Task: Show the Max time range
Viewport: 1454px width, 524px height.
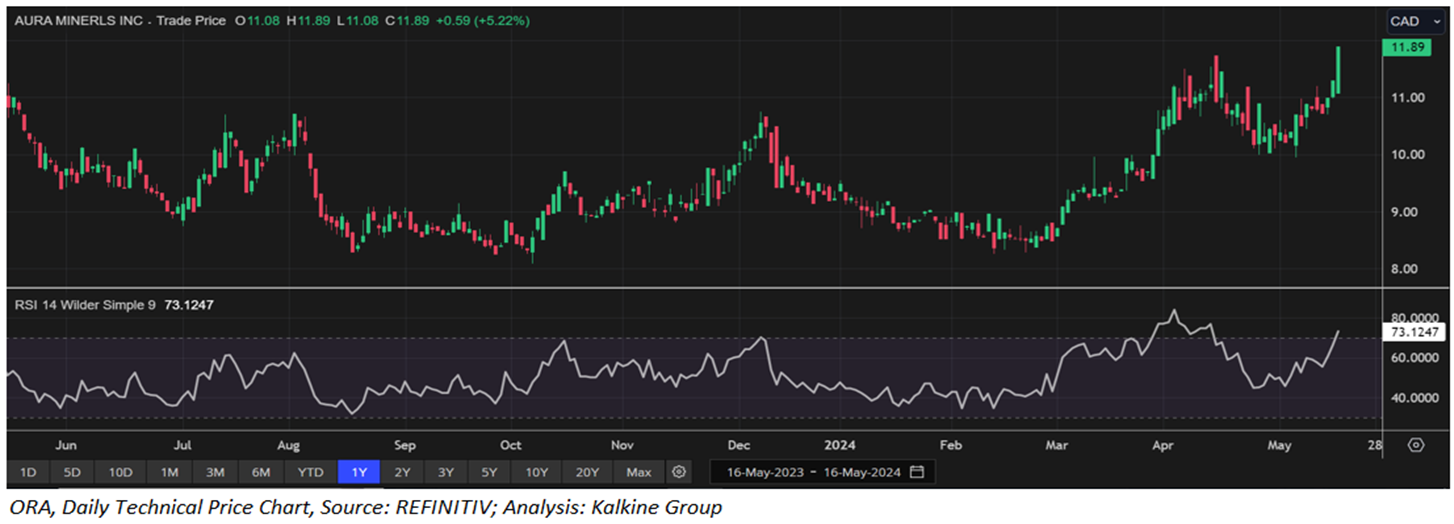Action: [x=639, y=471]
